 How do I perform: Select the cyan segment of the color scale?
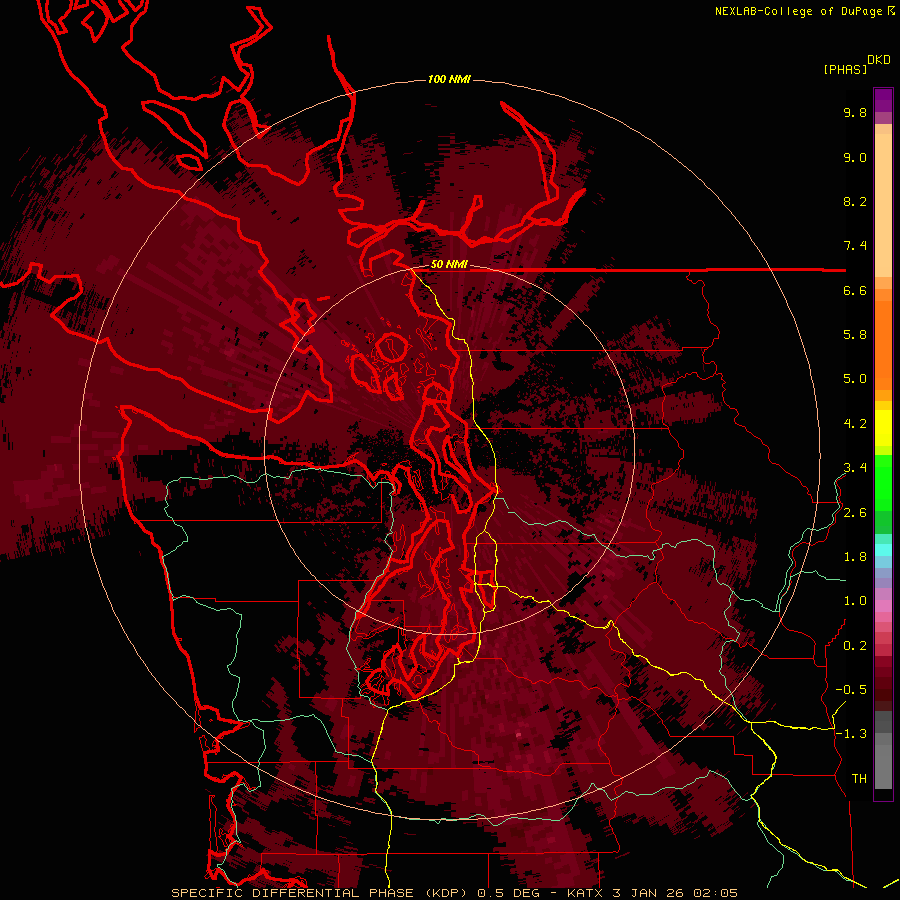[x=883, y=550]
